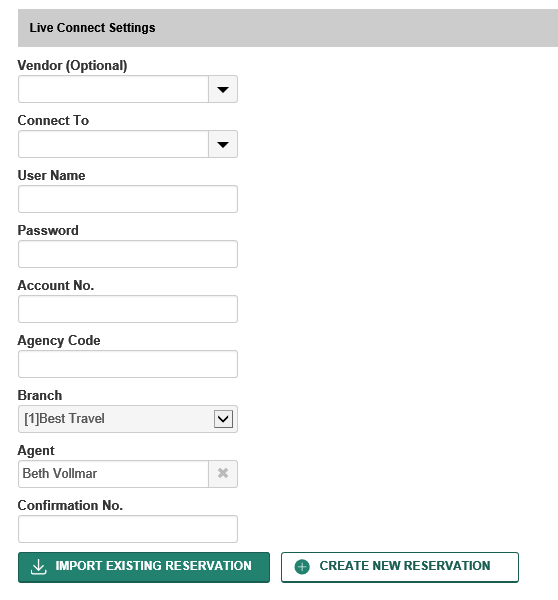Click into the Password field
558x600 pixels.
128,254
